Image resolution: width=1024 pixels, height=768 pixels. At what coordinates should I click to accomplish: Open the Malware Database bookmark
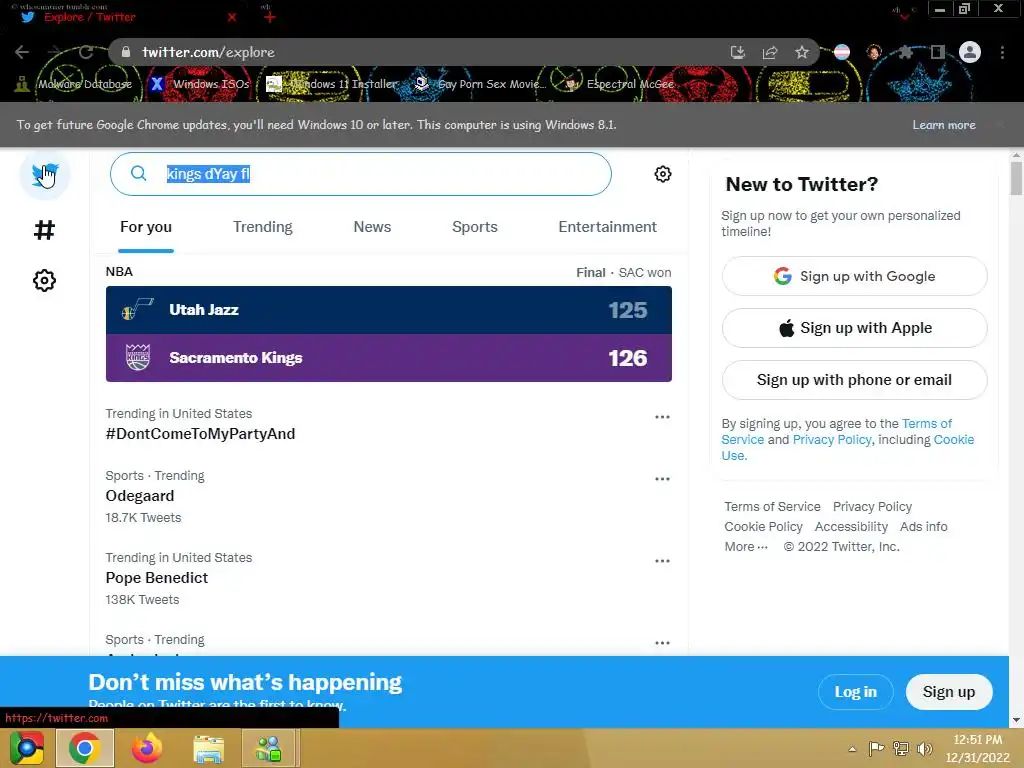point(74,84)
